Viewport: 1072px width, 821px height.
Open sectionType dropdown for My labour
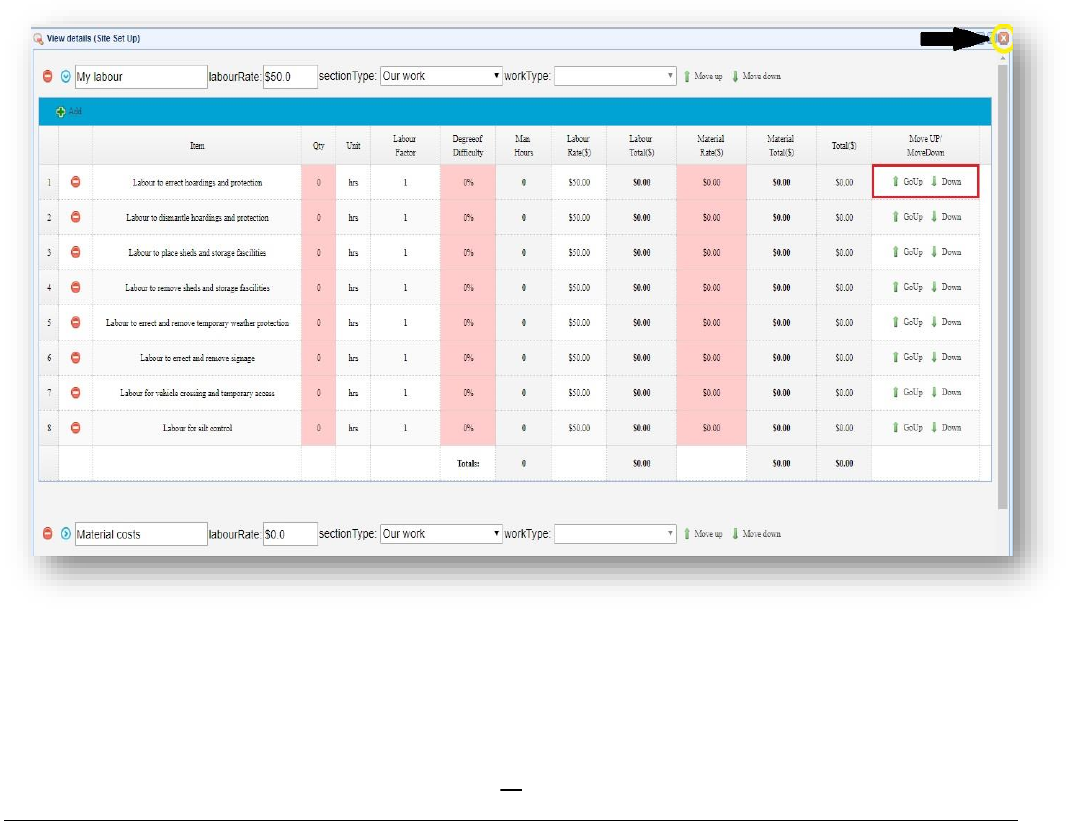coord(441,76)
